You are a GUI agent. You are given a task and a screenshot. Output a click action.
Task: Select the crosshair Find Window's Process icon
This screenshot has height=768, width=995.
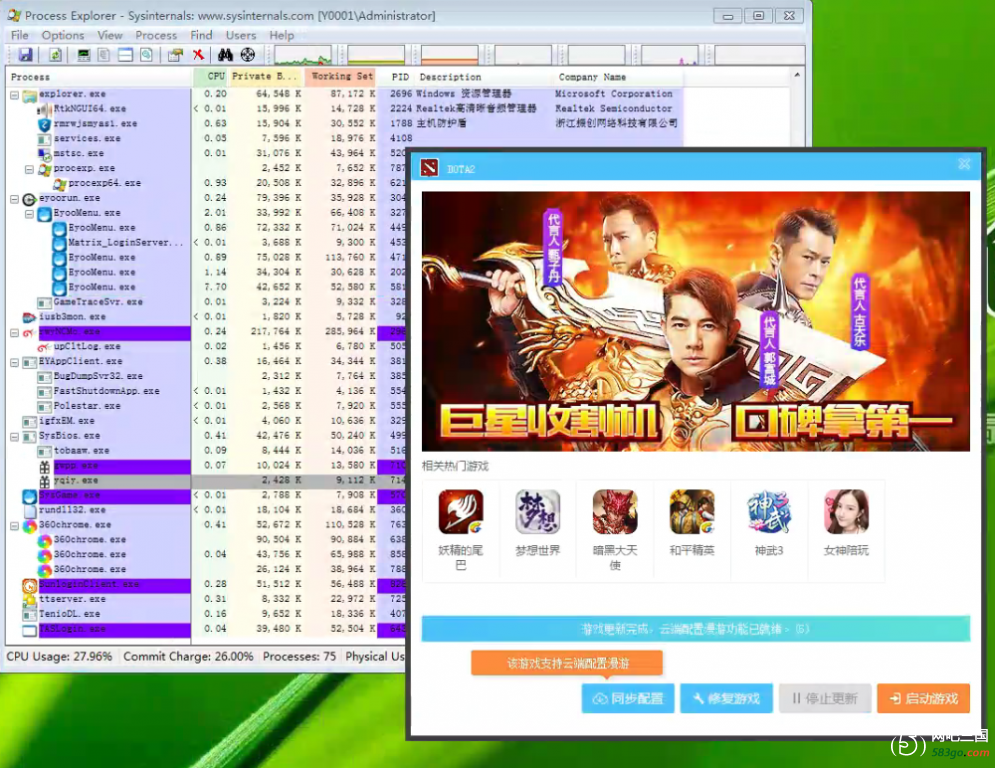tap(247, 55)
